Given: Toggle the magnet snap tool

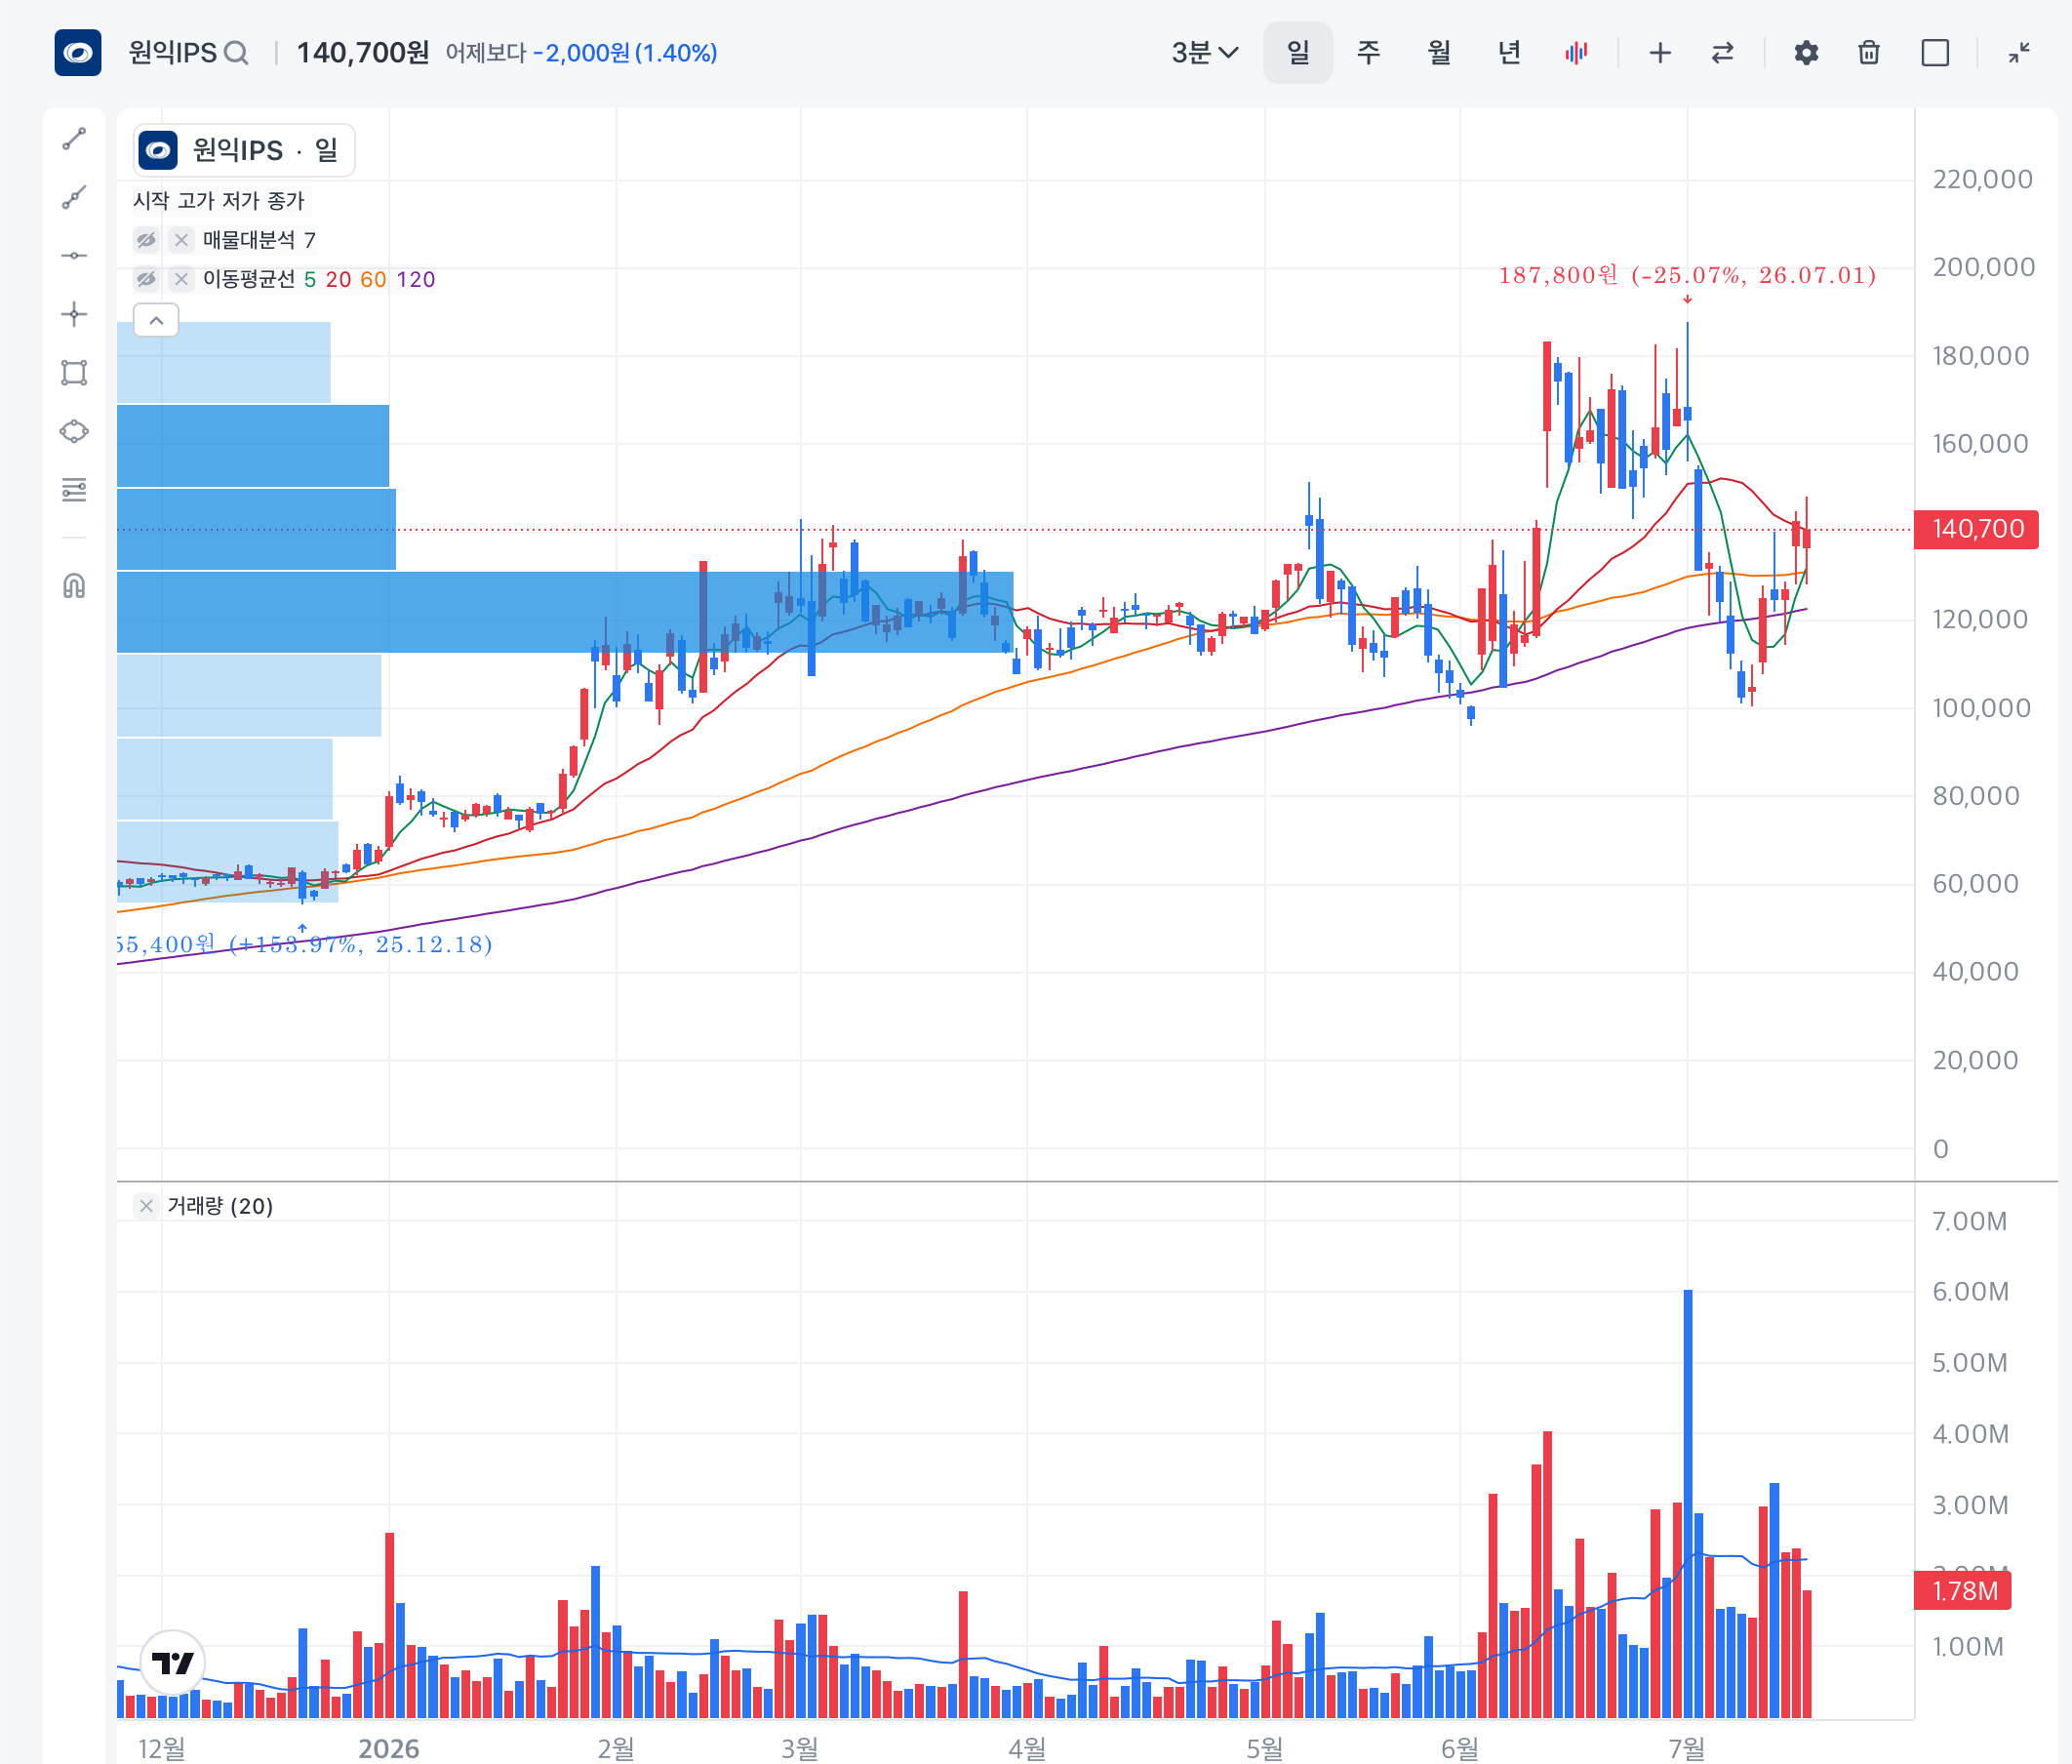Looking at the screenshot, I should [74, 585].
